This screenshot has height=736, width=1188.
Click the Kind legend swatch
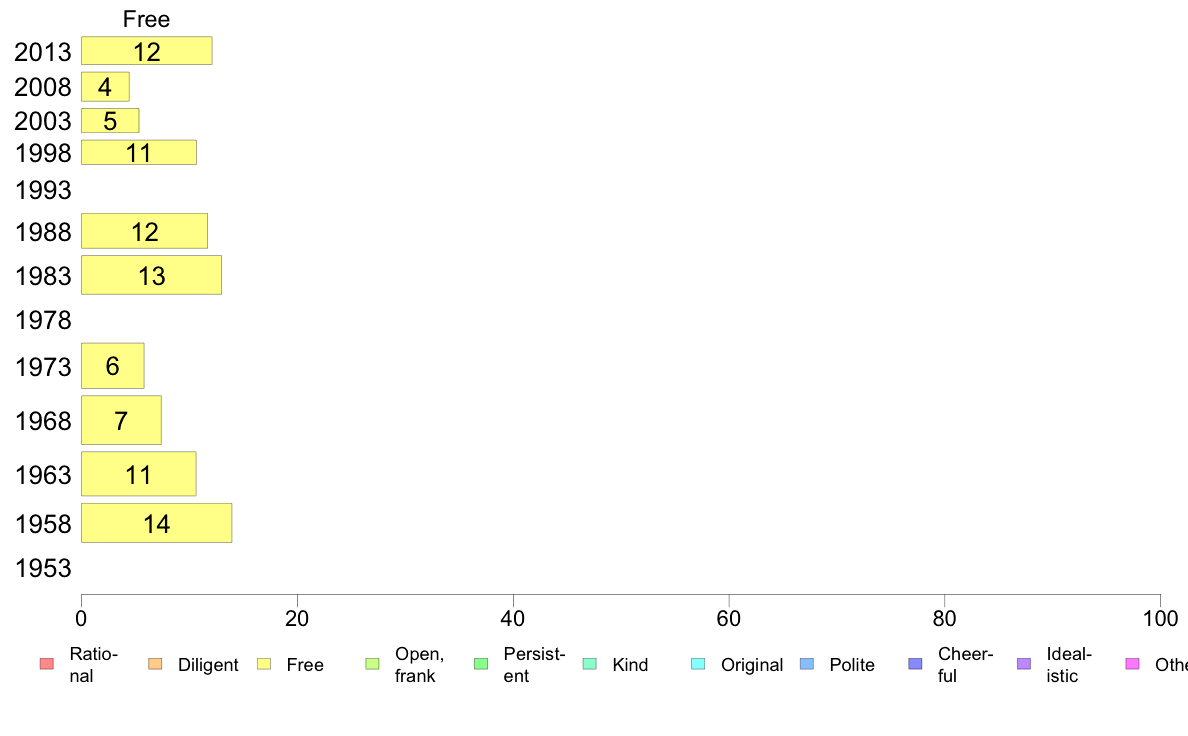coord(589,664)
